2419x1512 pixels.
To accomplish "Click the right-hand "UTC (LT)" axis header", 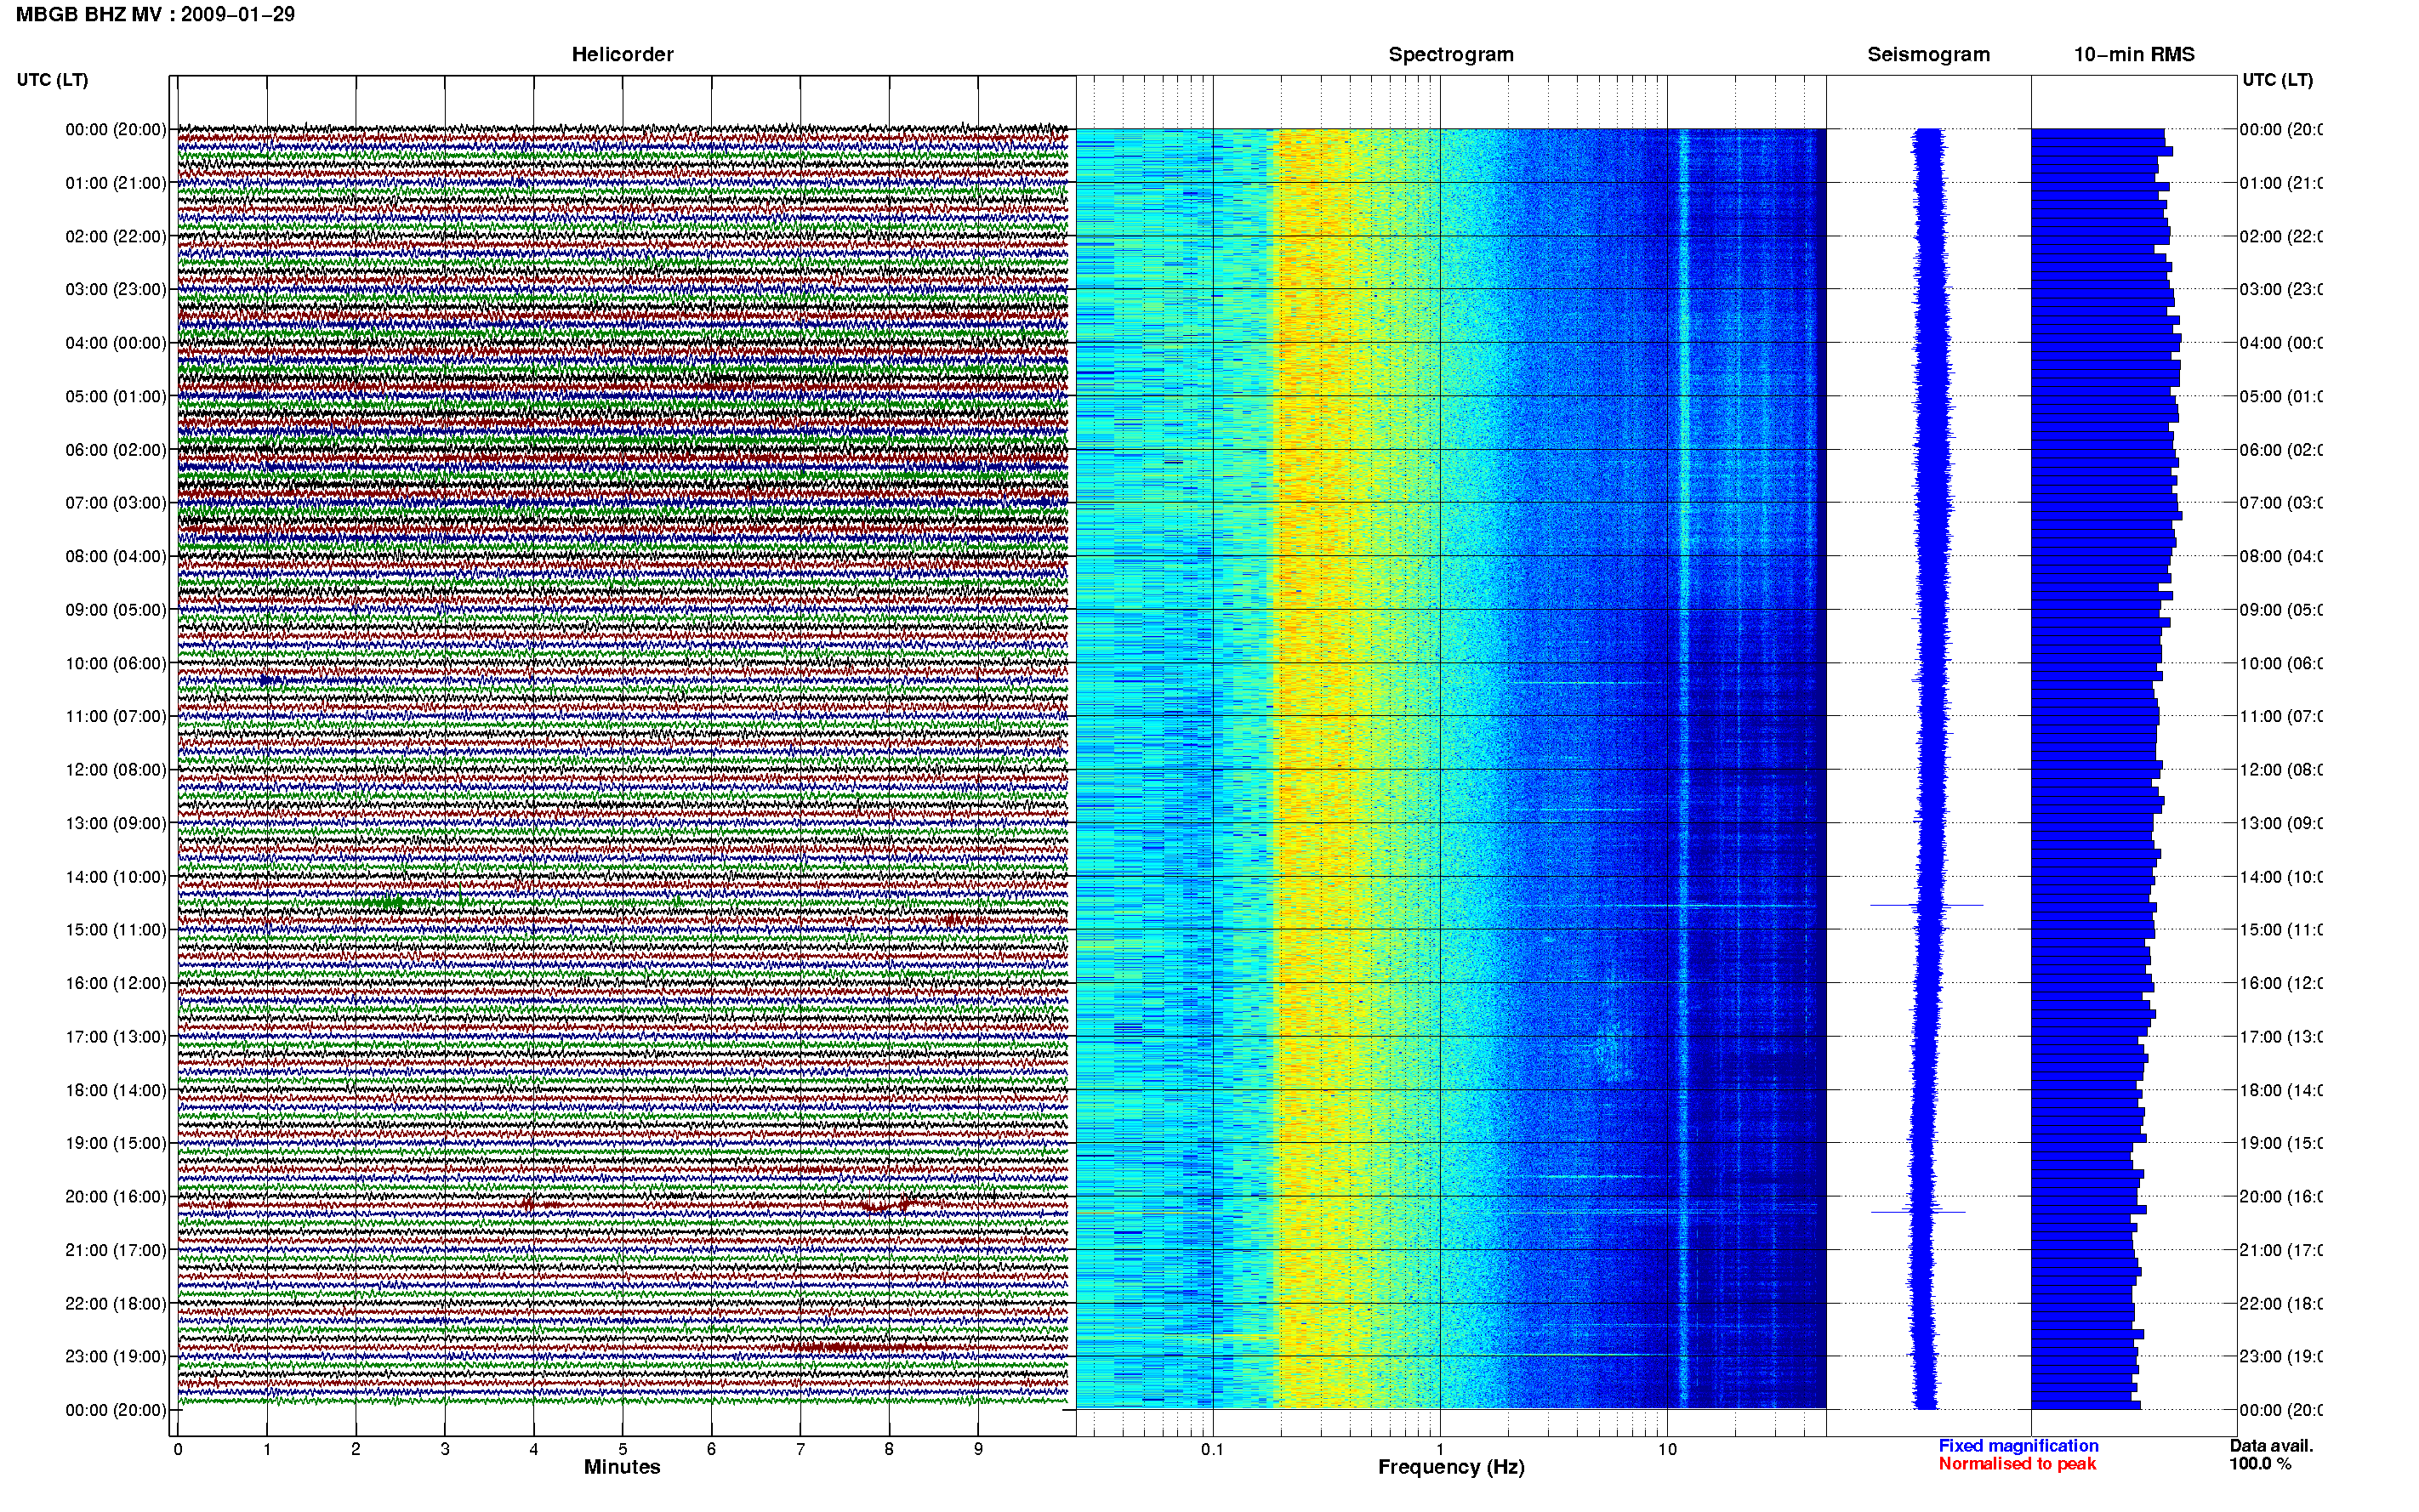I will 2277,80.
